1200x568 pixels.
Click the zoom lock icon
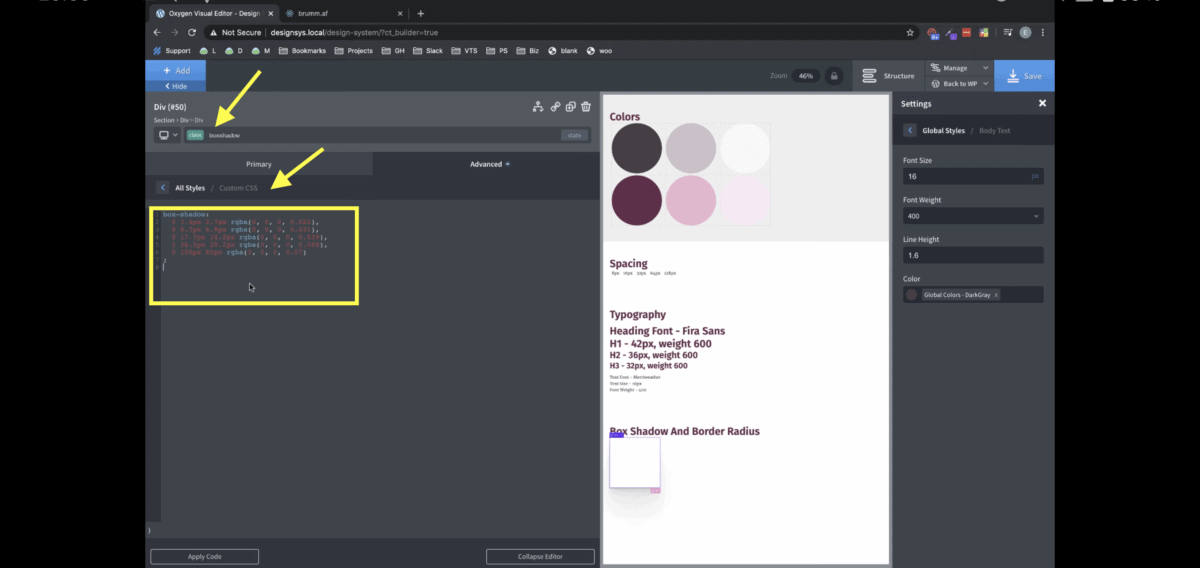[833, 76]
